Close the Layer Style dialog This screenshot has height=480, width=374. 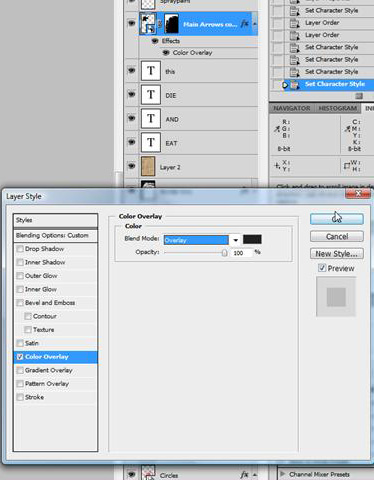click(x=358, y=193)
